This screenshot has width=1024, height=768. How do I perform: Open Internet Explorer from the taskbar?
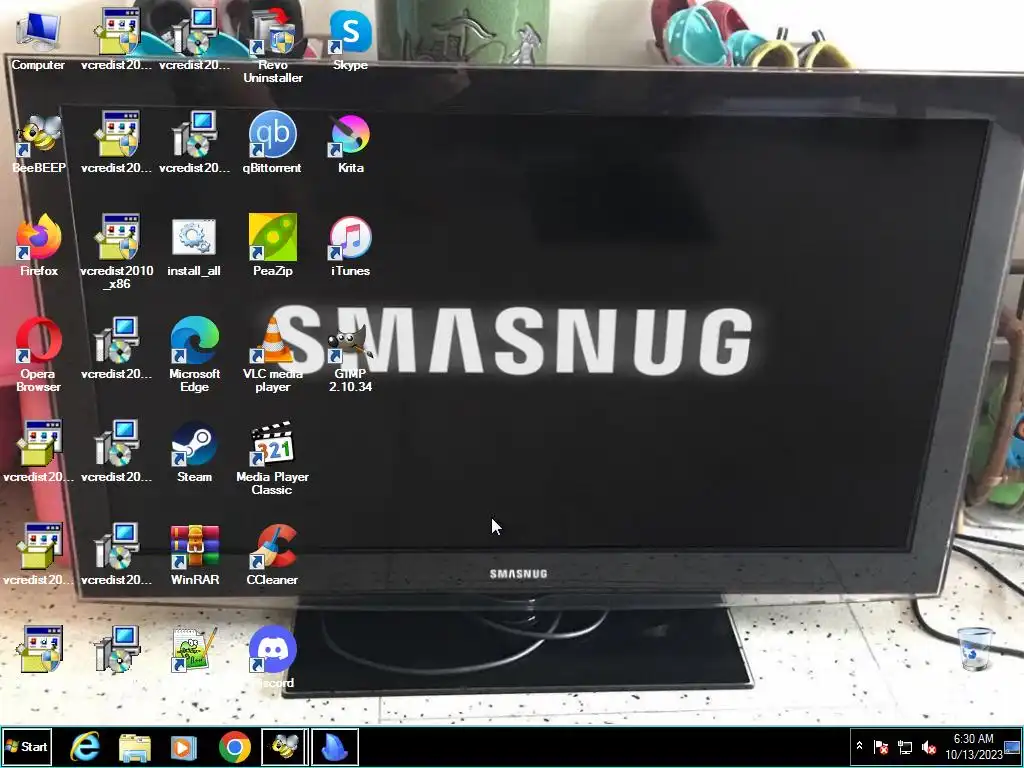pyautogui.click(x=85, y=746)
